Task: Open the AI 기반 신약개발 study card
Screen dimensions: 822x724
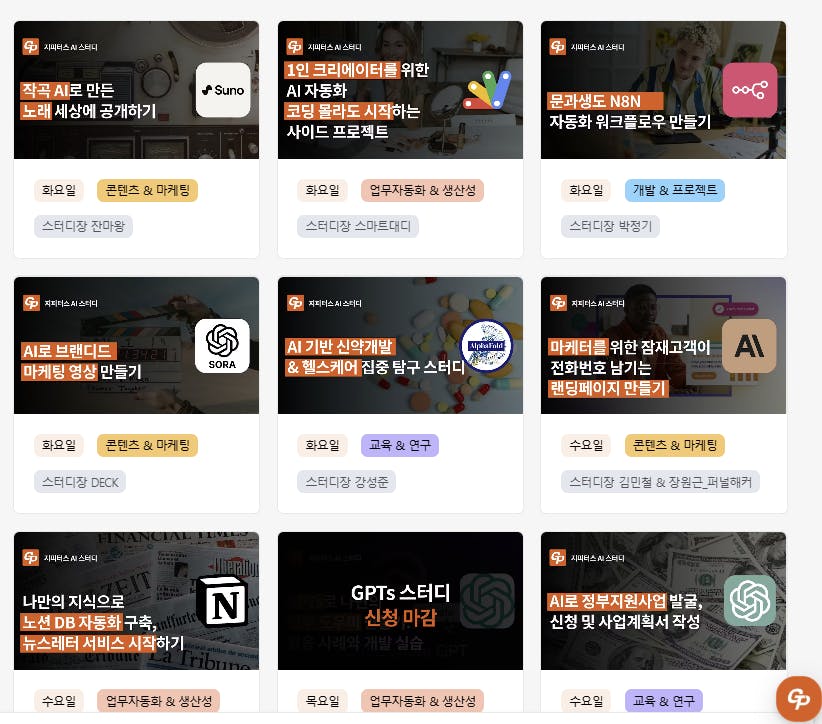Action: [x=401, y=395]
